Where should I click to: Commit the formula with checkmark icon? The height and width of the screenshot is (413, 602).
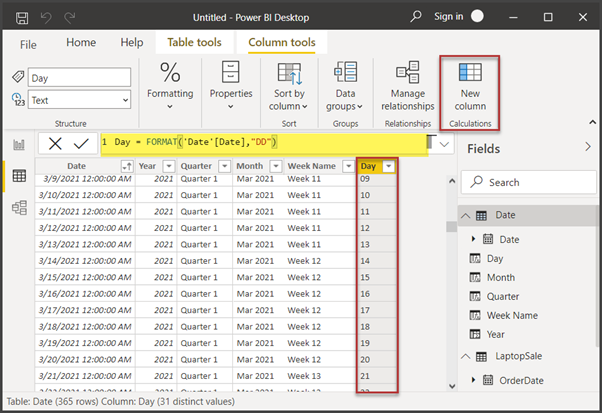pyautogui.click(x=81, y=144)
